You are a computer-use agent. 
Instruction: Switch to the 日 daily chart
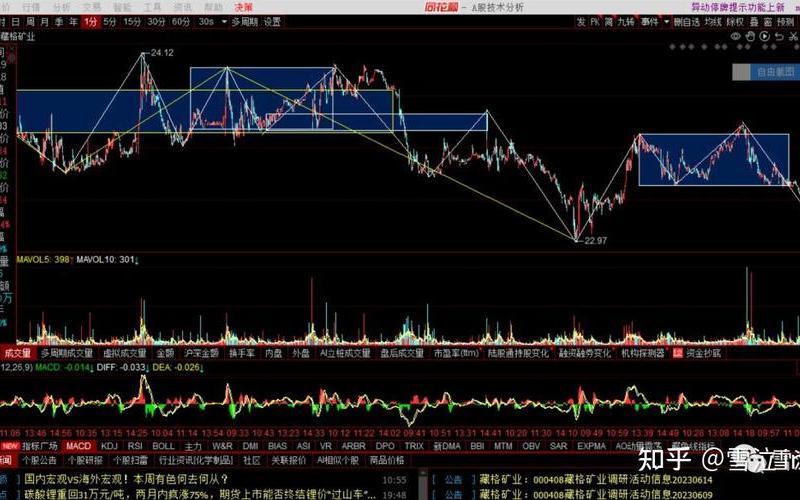click(x=16, y=22)
